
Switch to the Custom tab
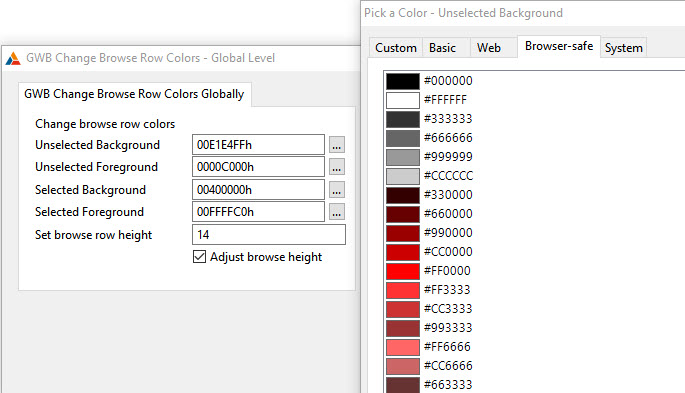396,48
